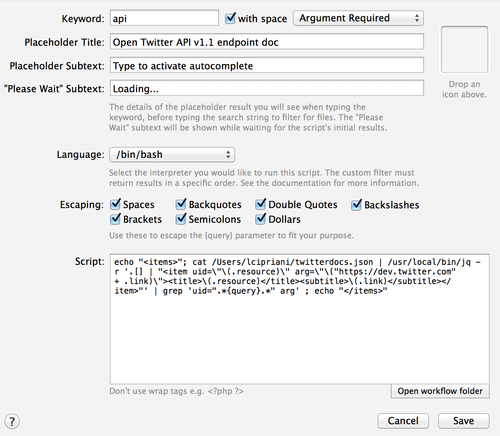Open the Argument Required dropdown

[358, 18]
